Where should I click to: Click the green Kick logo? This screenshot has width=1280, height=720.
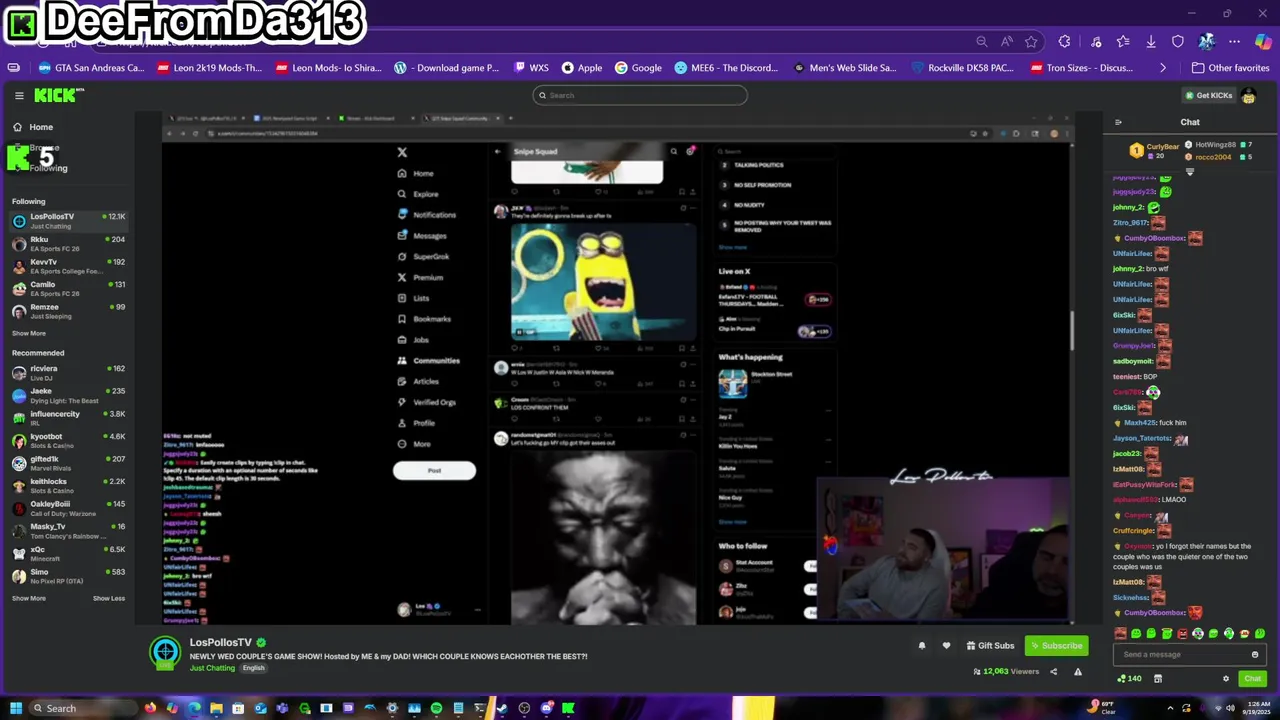tap(57, 95)
